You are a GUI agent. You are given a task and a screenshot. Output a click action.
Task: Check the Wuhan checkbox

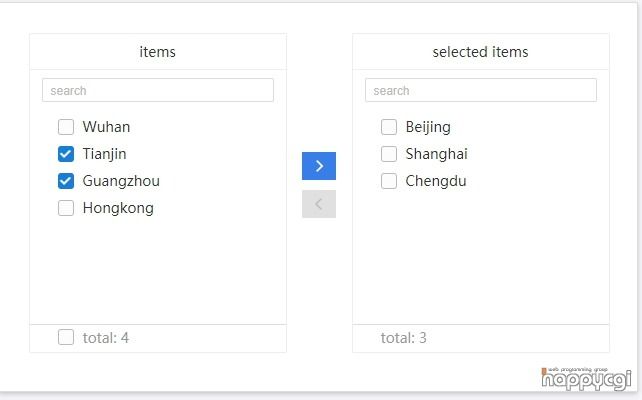66,127
